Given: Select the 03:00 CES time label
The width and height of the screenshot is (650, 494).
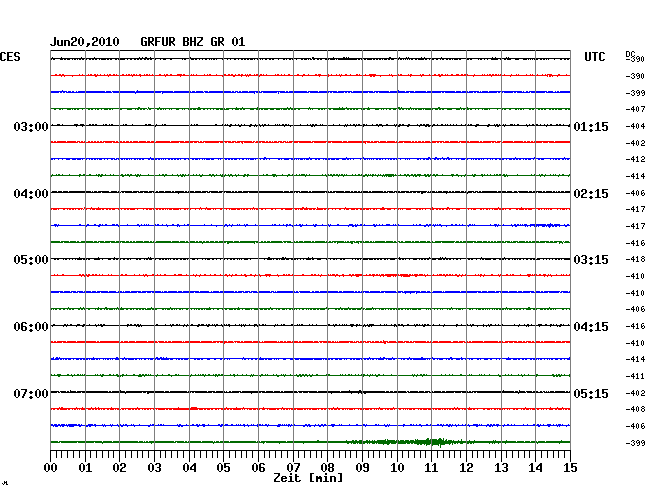Looking at the screenshot, I should click(x=31, y=126).
